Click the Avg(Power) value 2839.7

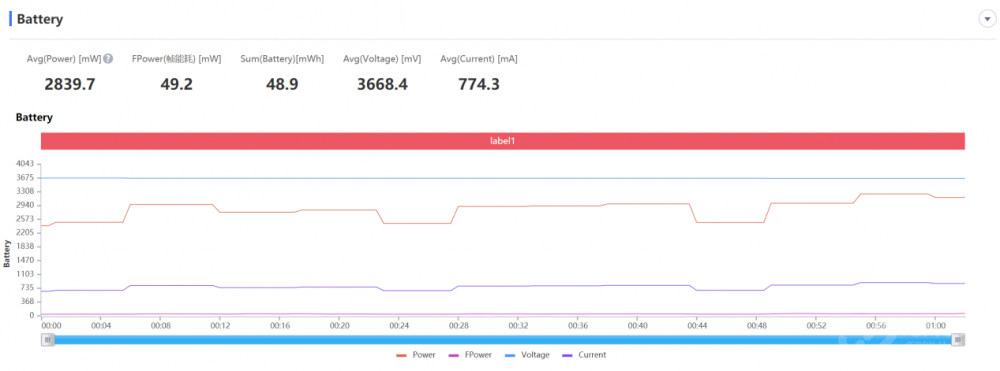coord(70,84)
